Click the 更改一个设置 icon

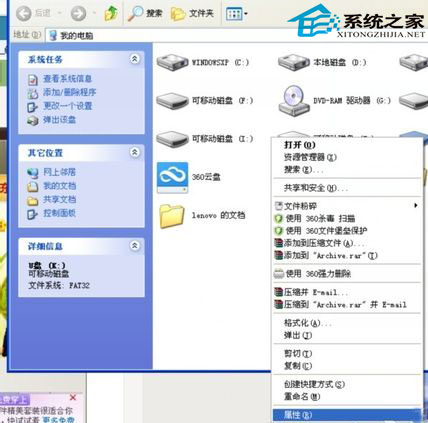(33, 107)
